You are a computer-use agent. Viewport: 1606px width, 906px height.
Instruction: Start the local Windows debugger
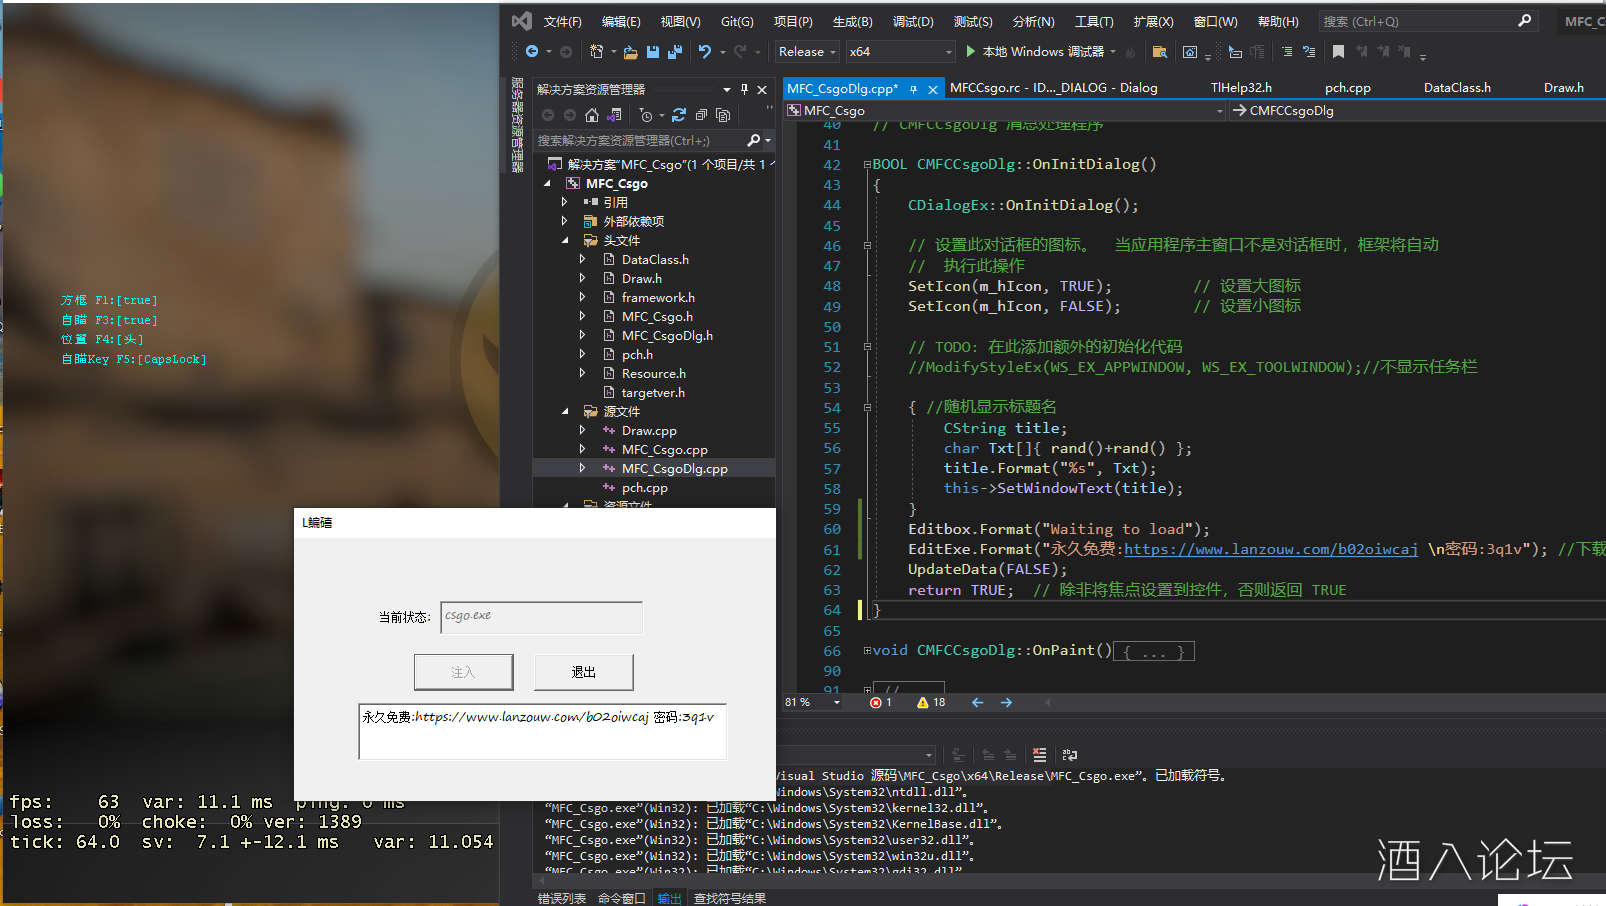1035,52
